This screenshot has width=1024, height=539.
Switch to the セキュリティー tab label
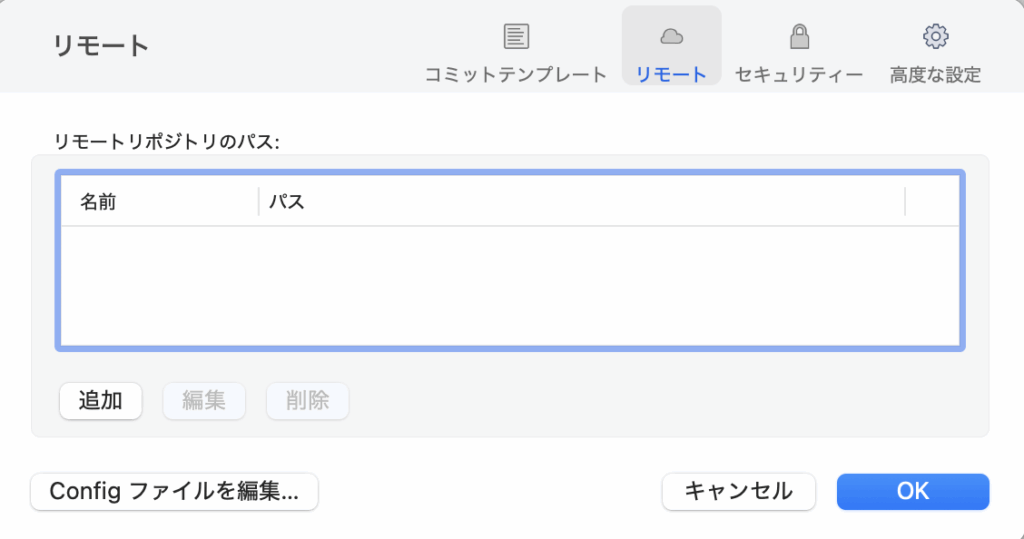[799, 74]
